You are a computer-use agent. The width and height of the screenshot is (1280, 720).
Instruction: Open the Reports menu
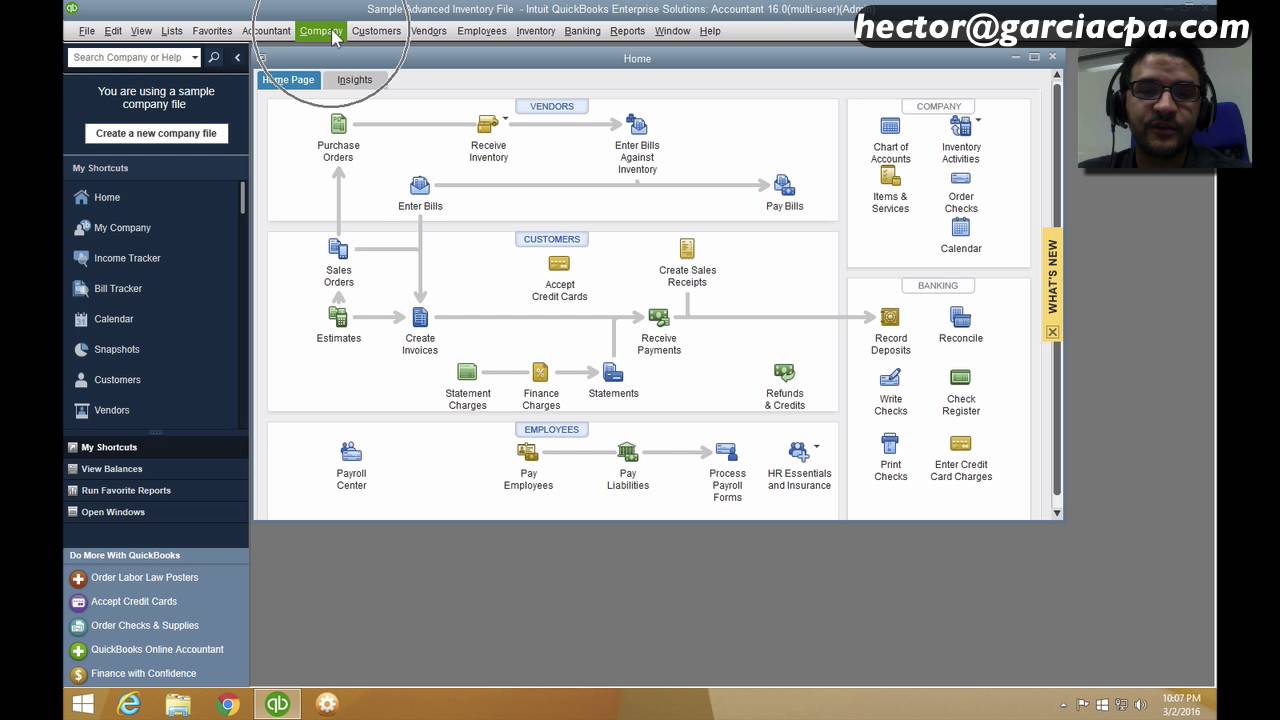627,31
